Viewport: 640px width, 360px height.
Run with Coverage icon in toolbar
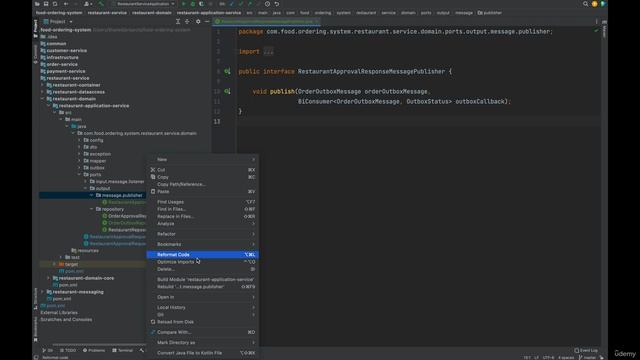point(202,4)
